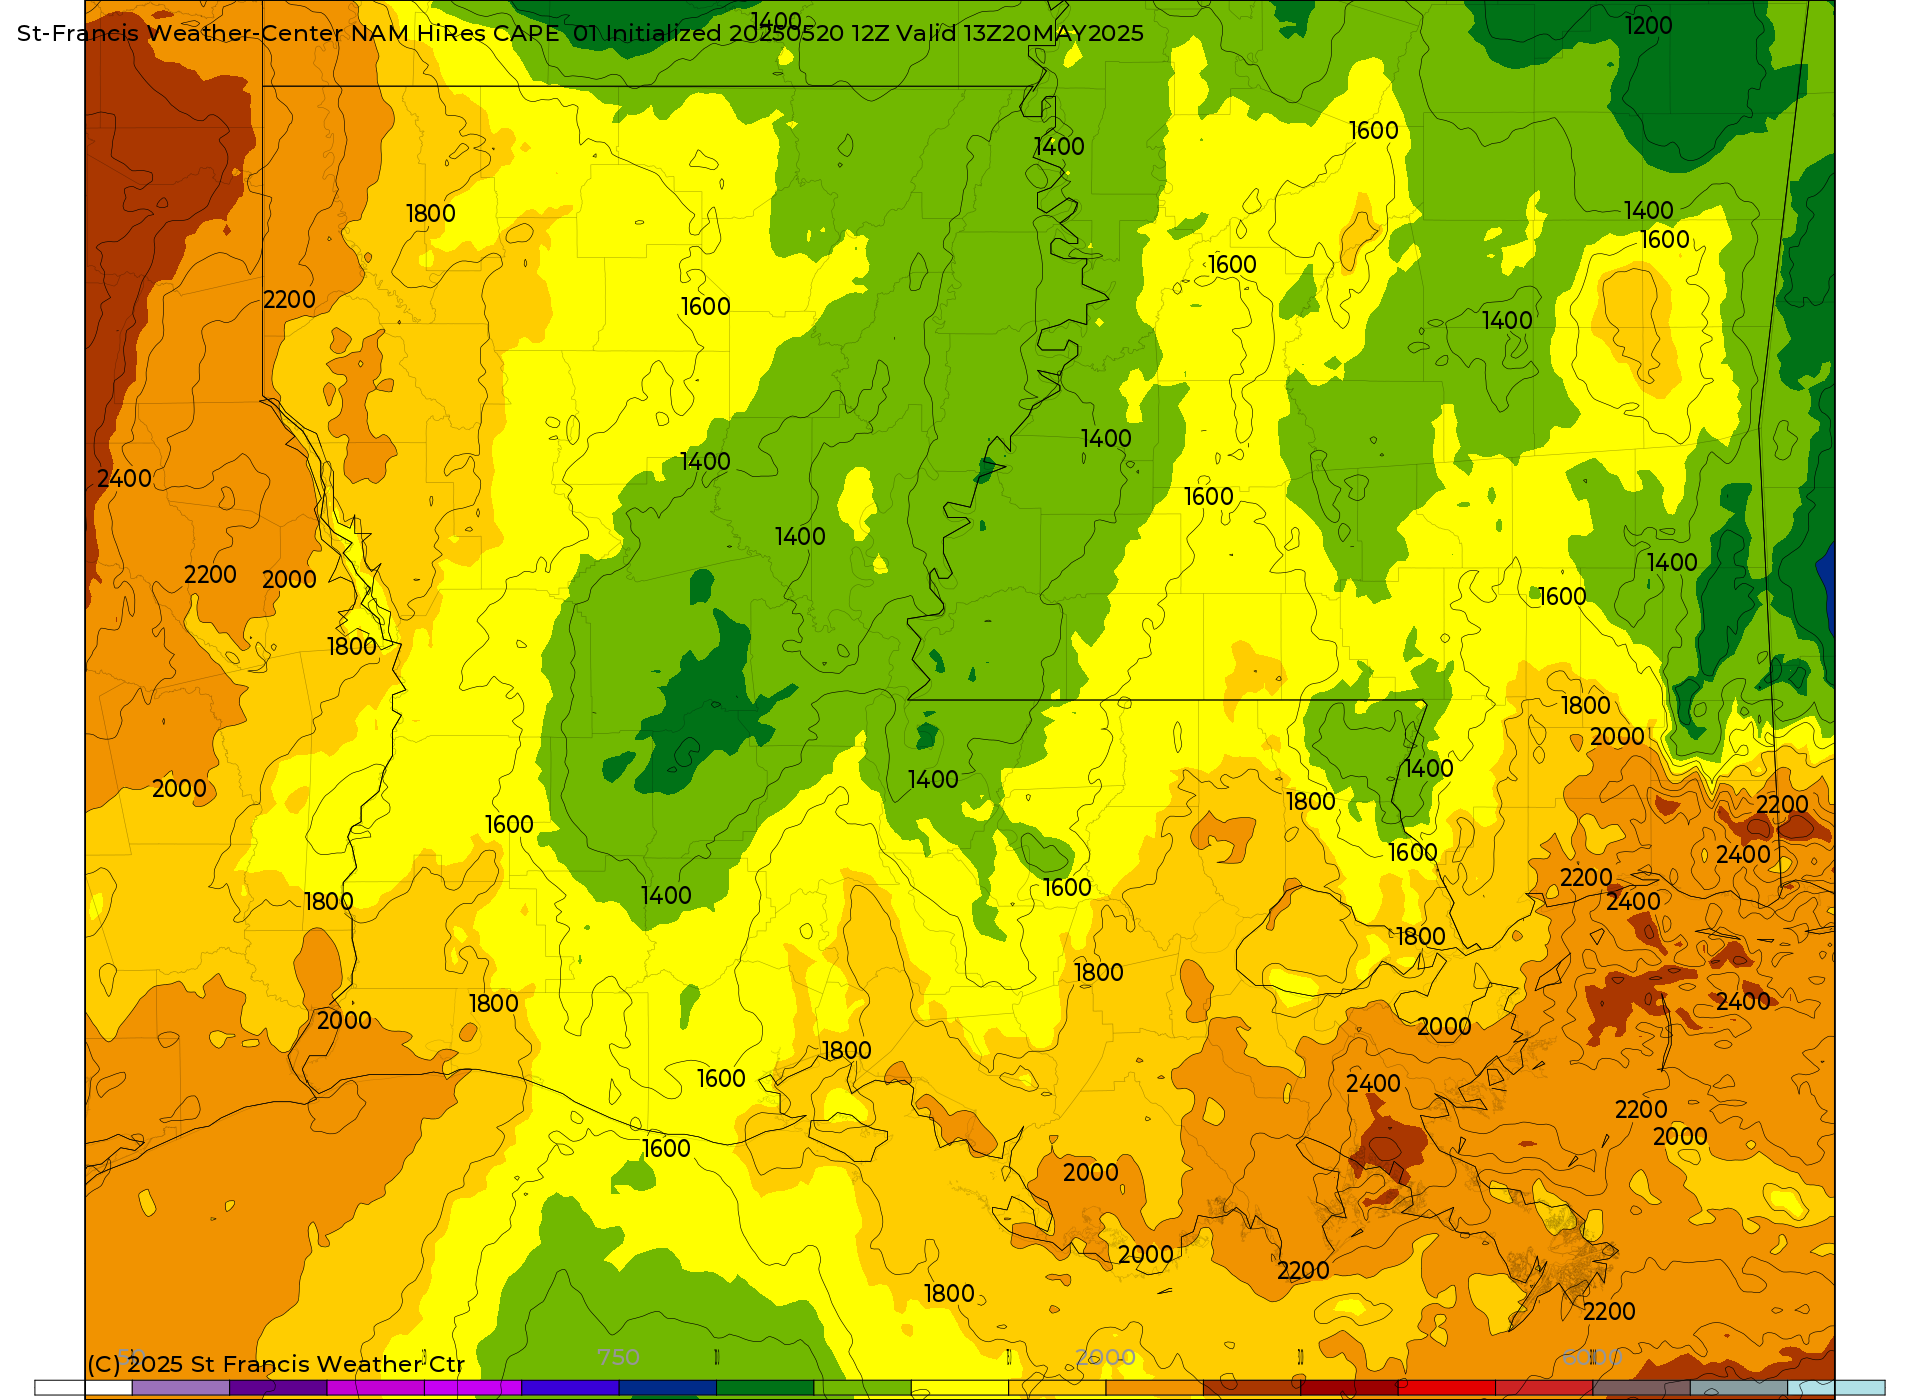Select the gold swatch on the color scale
This screenshot has height=1400, width=1920.
pyautogui.click(x=1057, y=1388)
